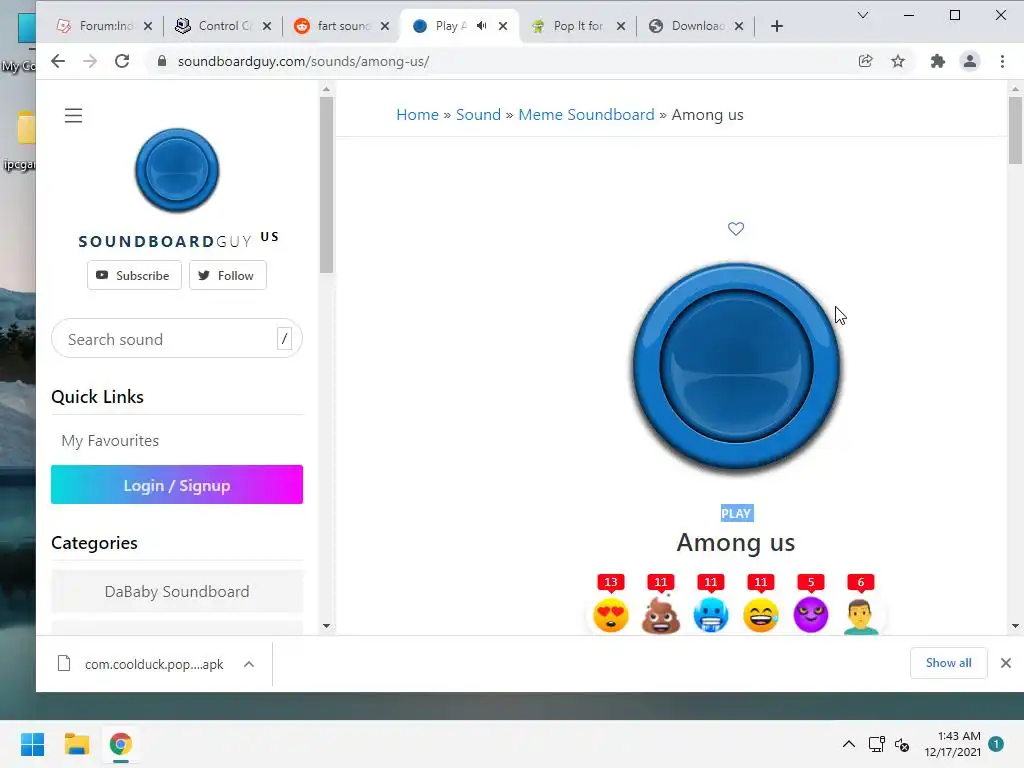Click the address bar URL

(303, 61)
